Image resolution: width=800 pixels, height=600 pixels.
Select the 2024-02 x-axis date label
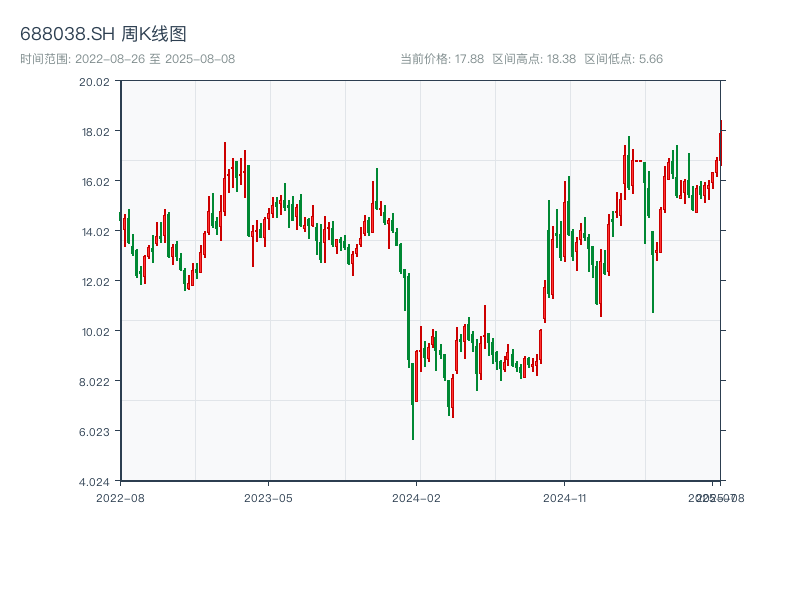click(417, 497)
